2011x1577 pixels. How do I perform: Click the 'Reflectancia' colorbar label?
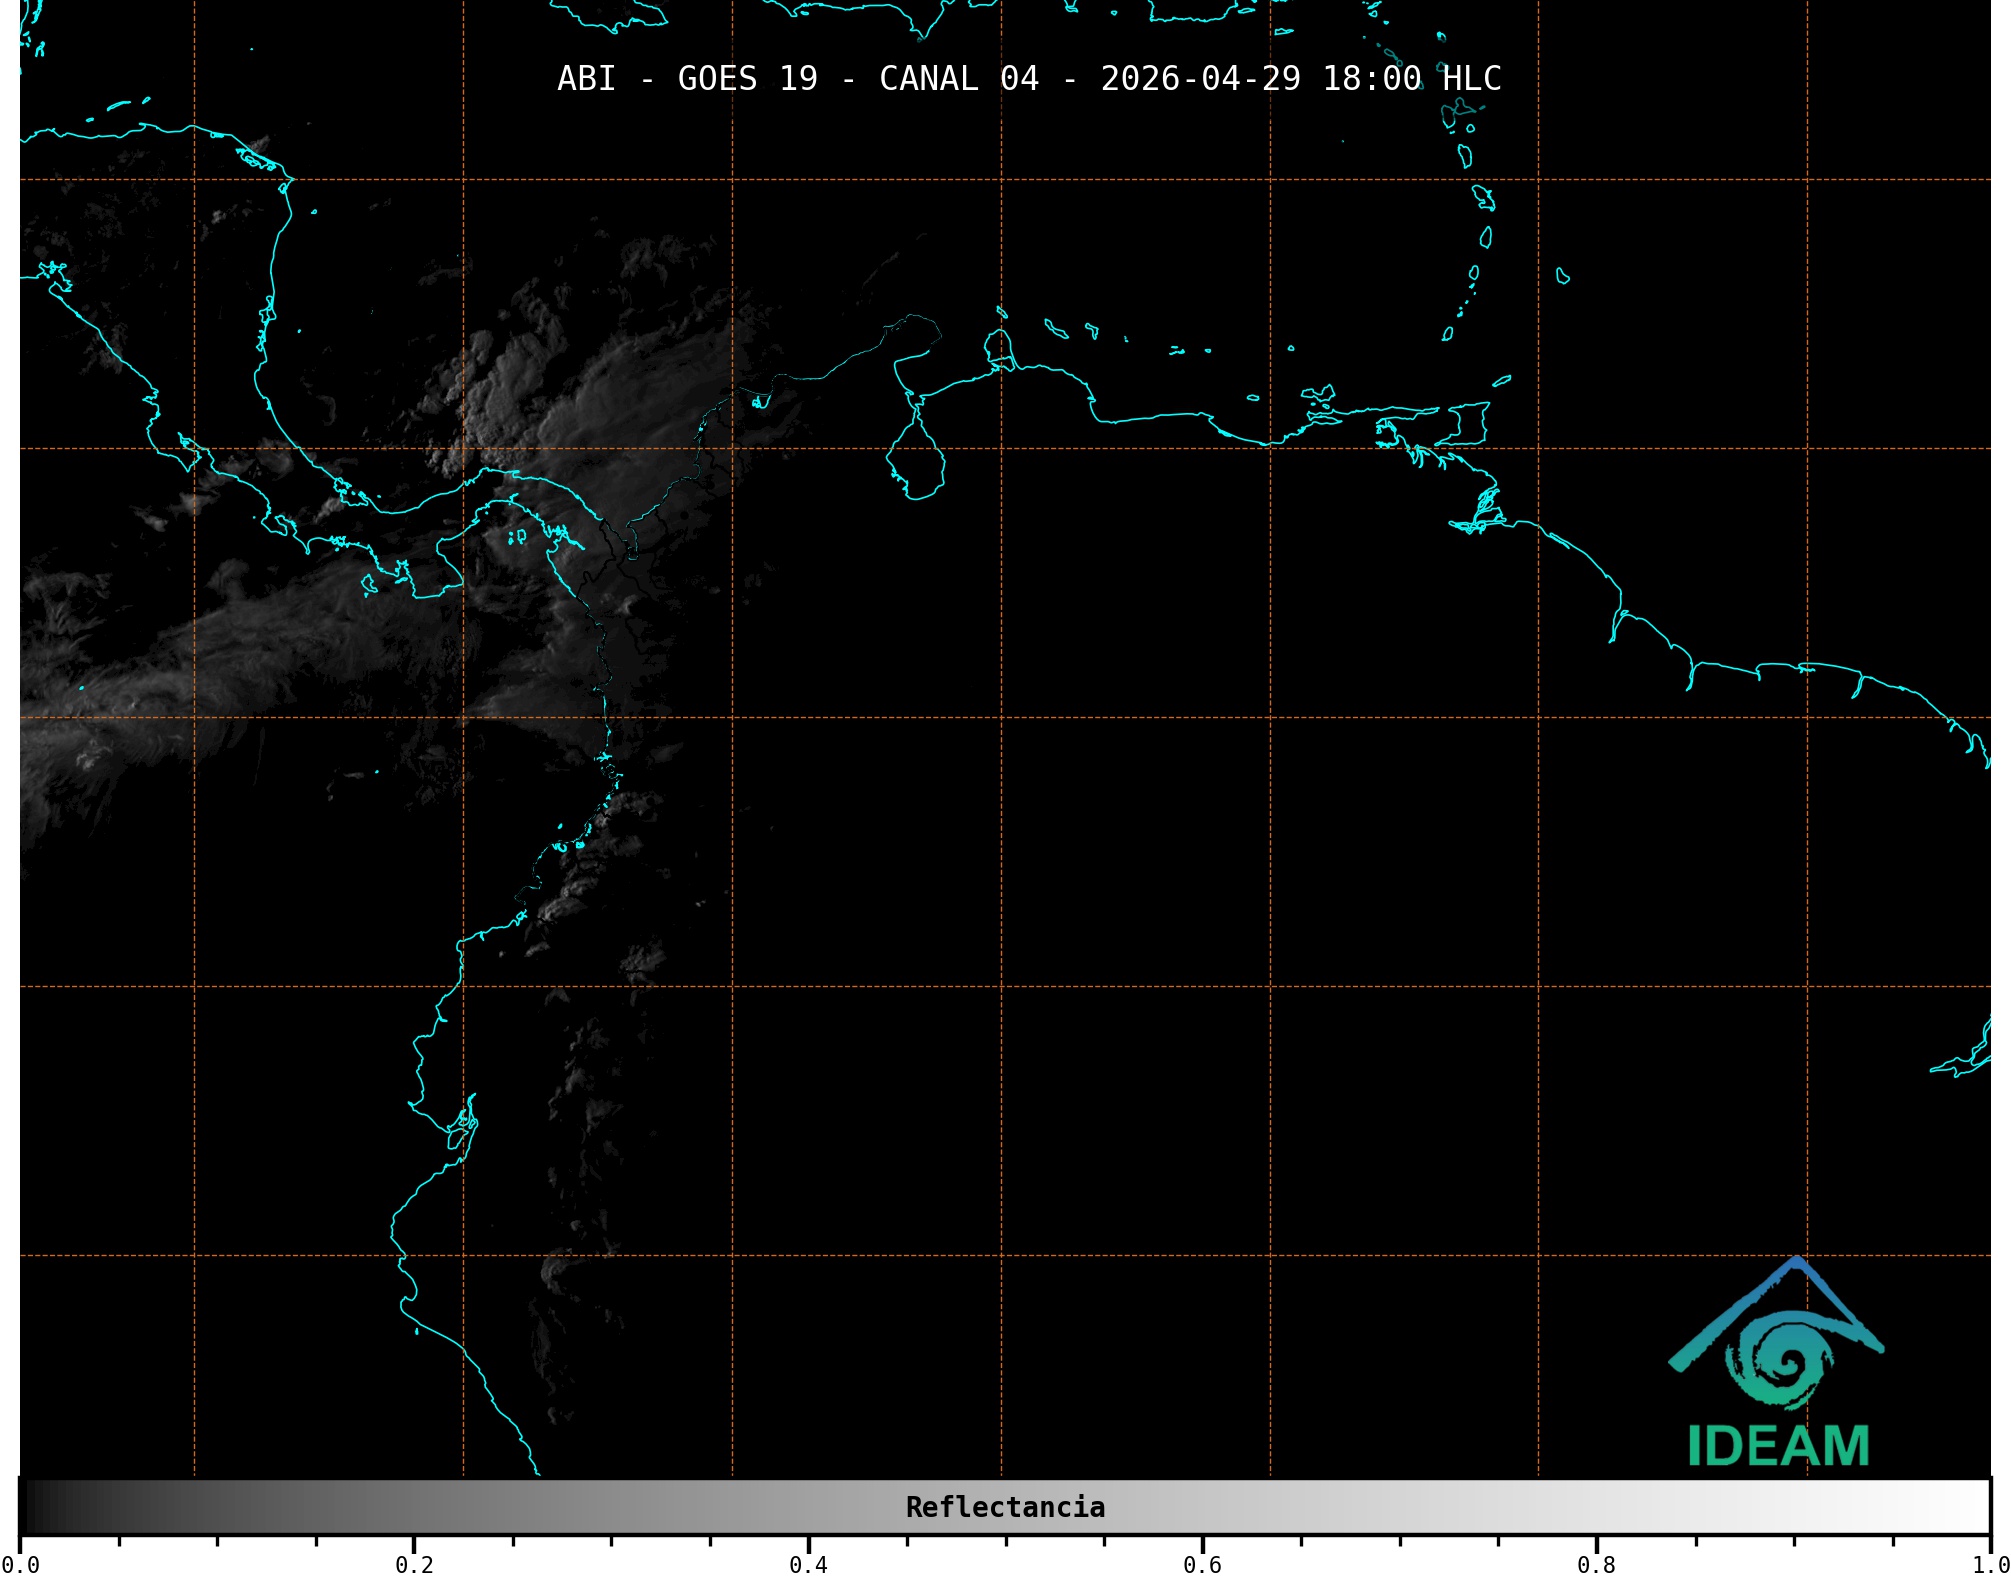pos(1005,1507)
